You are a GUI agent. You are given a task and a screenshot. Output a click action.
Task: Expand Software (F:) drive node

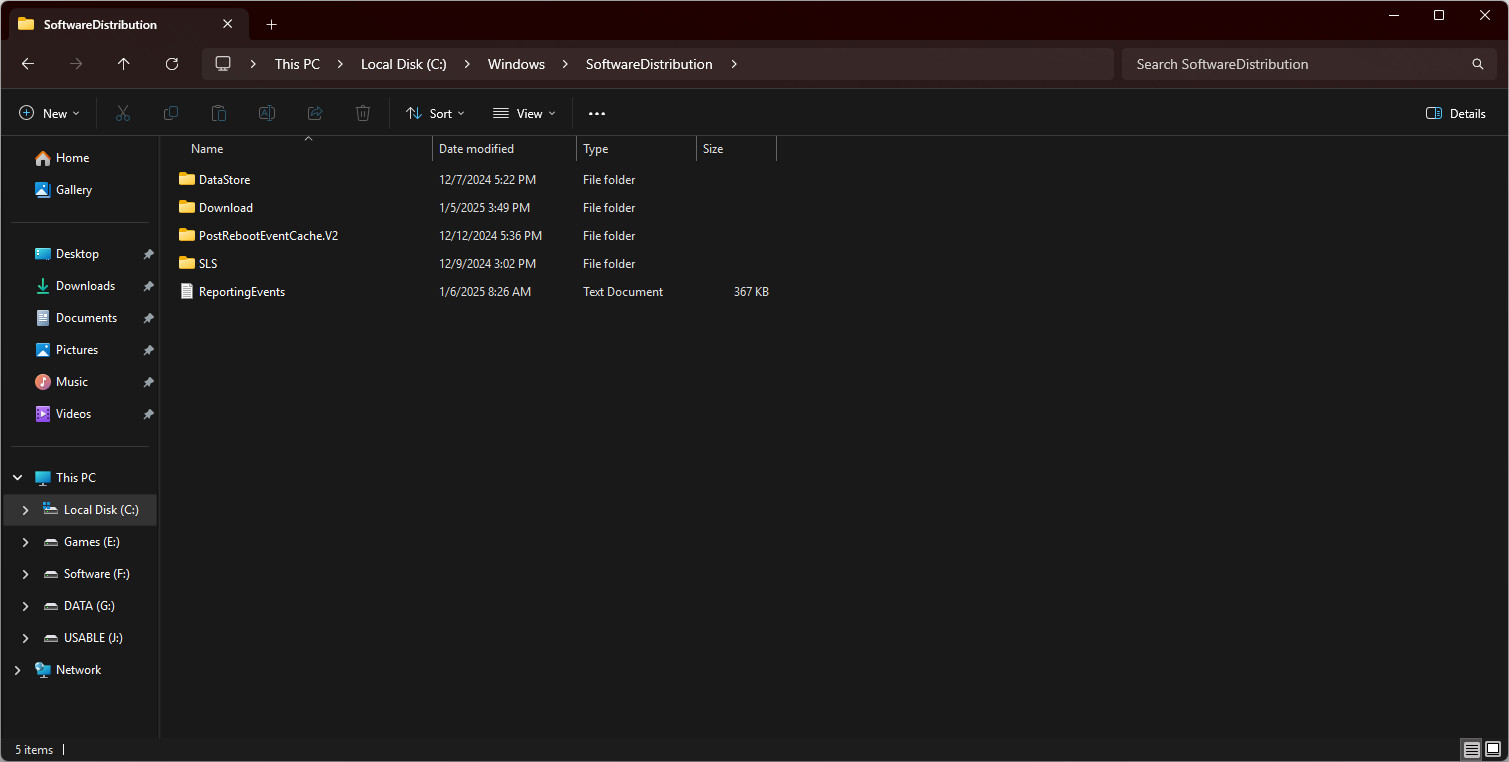pos(26,574)
